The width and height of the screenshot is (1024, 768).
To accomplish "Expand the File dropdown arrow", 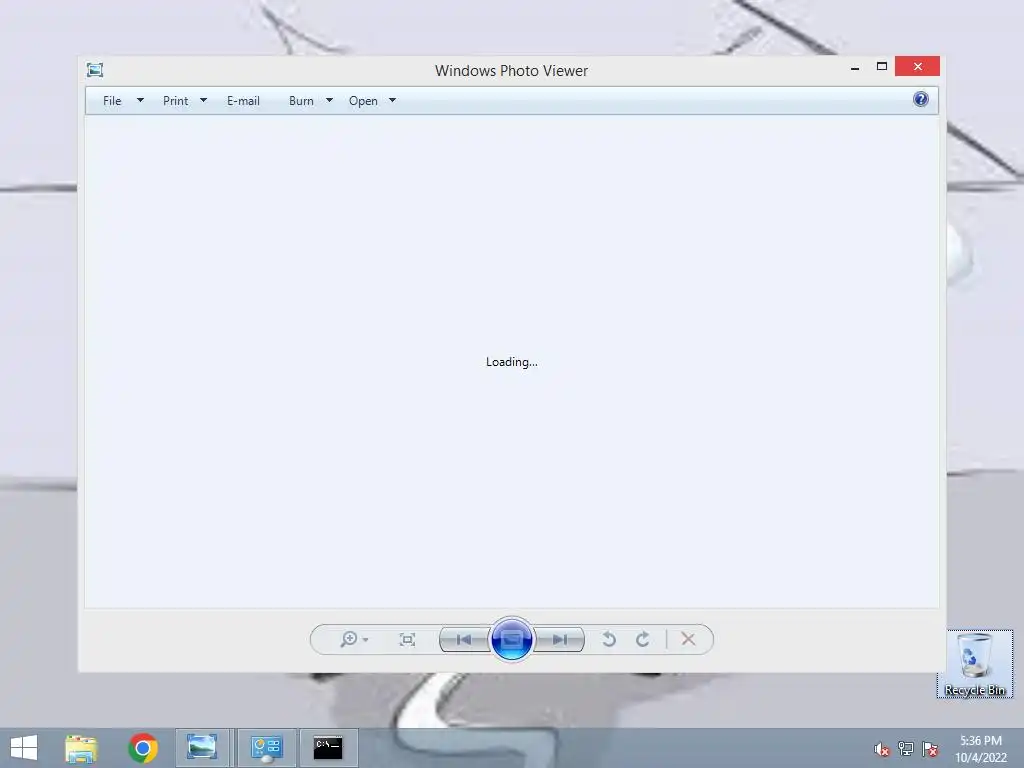I will [x=140, y=101].
